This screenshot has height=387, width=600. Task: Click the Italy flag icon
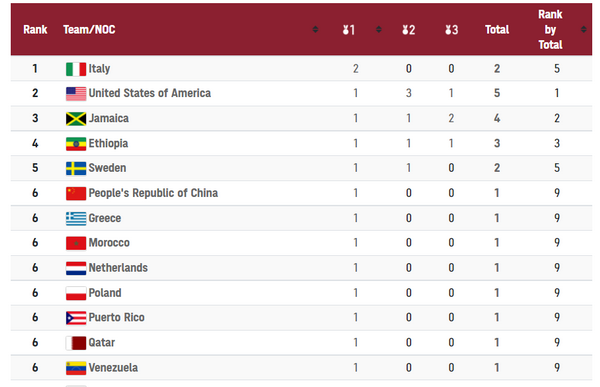(x=76, y=69)
